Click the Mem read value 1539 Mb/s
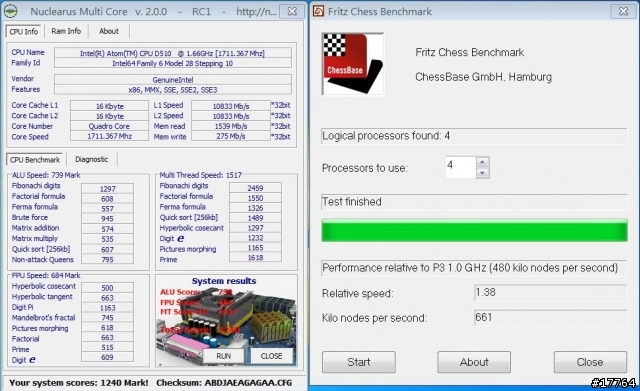The height and width of the screenshot is (391, 640). [231, 126]
